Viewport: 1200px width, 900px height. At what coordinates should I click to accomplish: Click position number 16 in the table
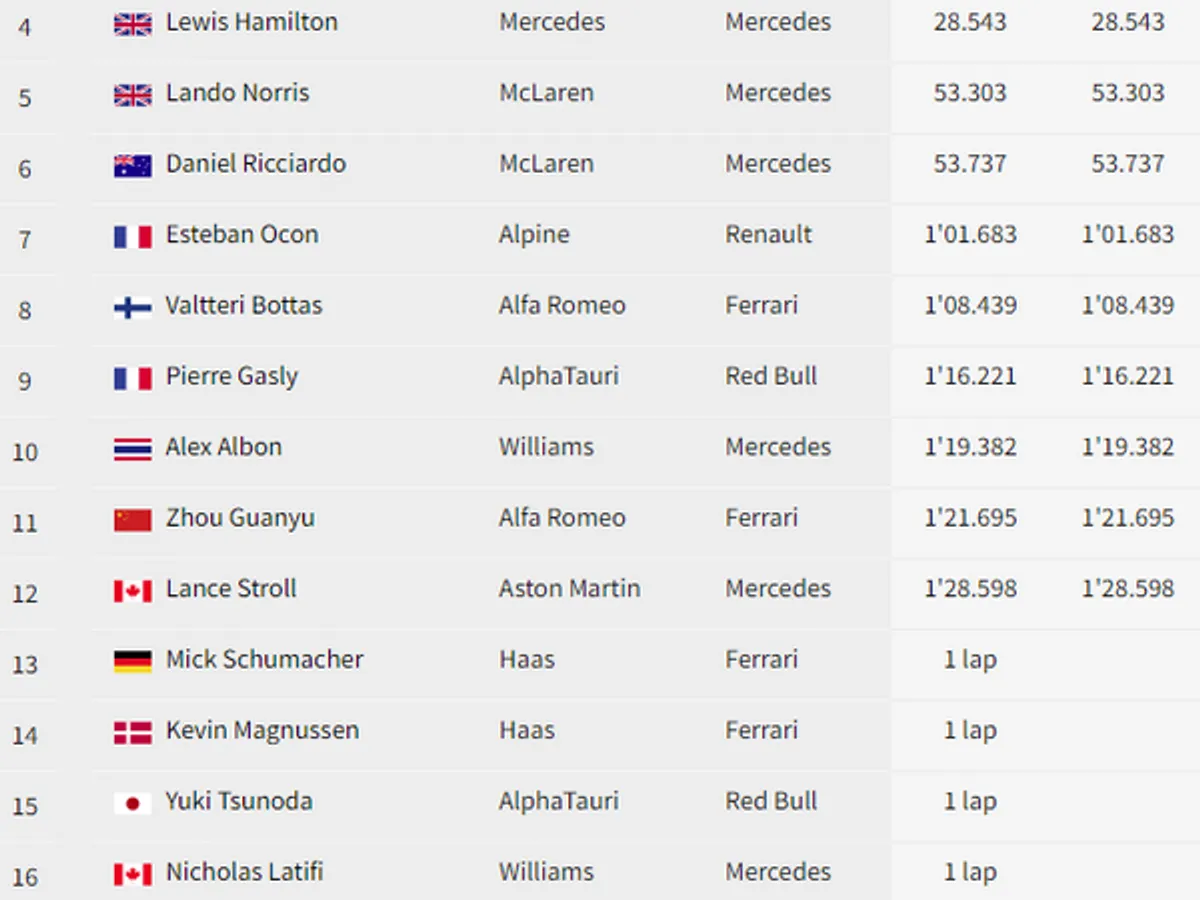click(25, 878)
